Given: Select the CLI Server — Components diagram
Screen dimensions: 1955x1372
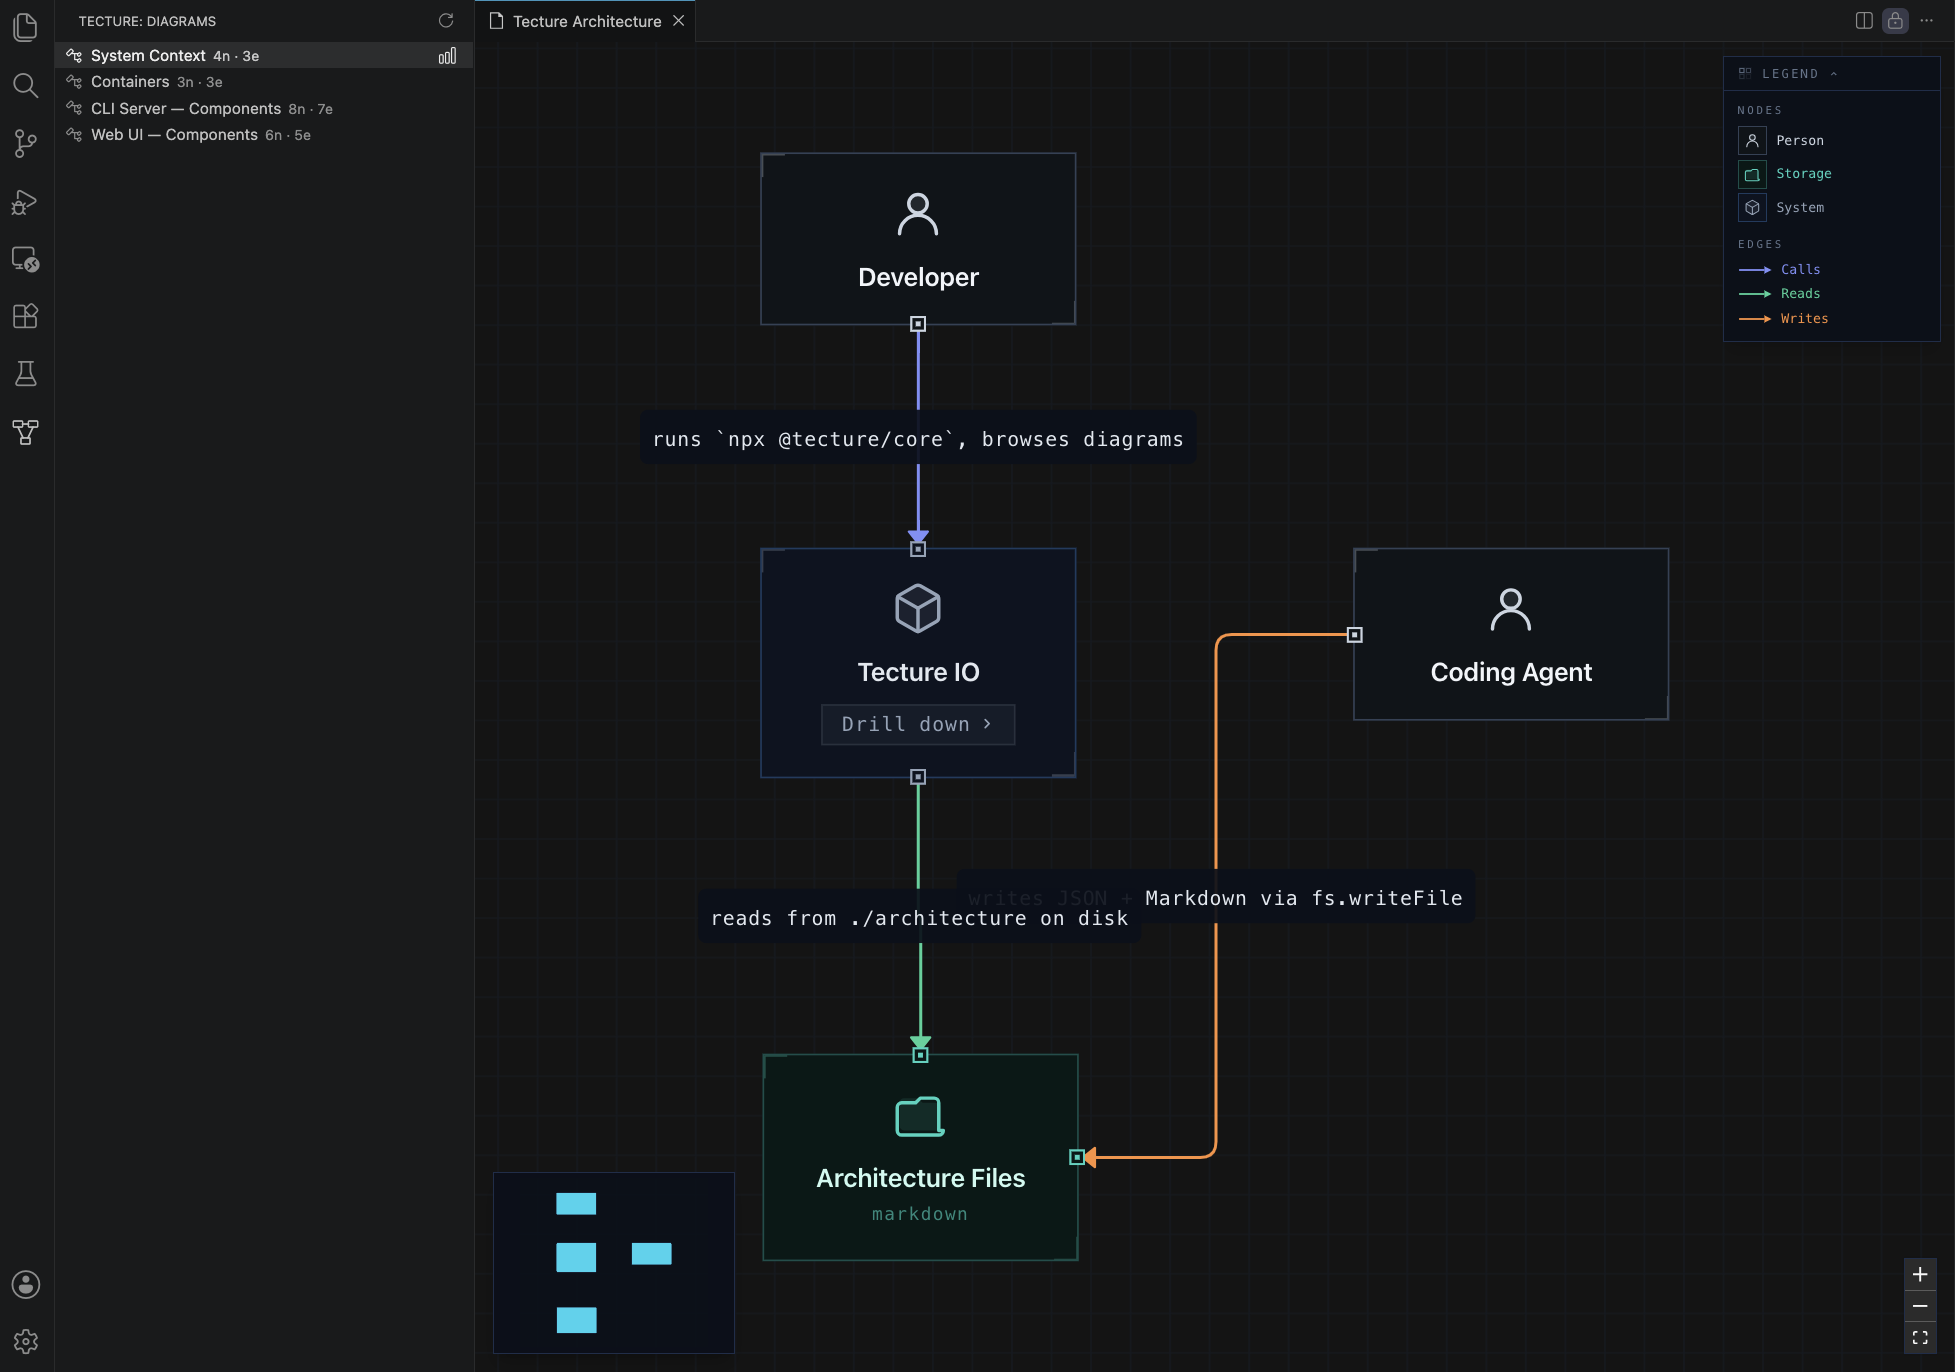Looking at the screenshot, I should (264, 109).
